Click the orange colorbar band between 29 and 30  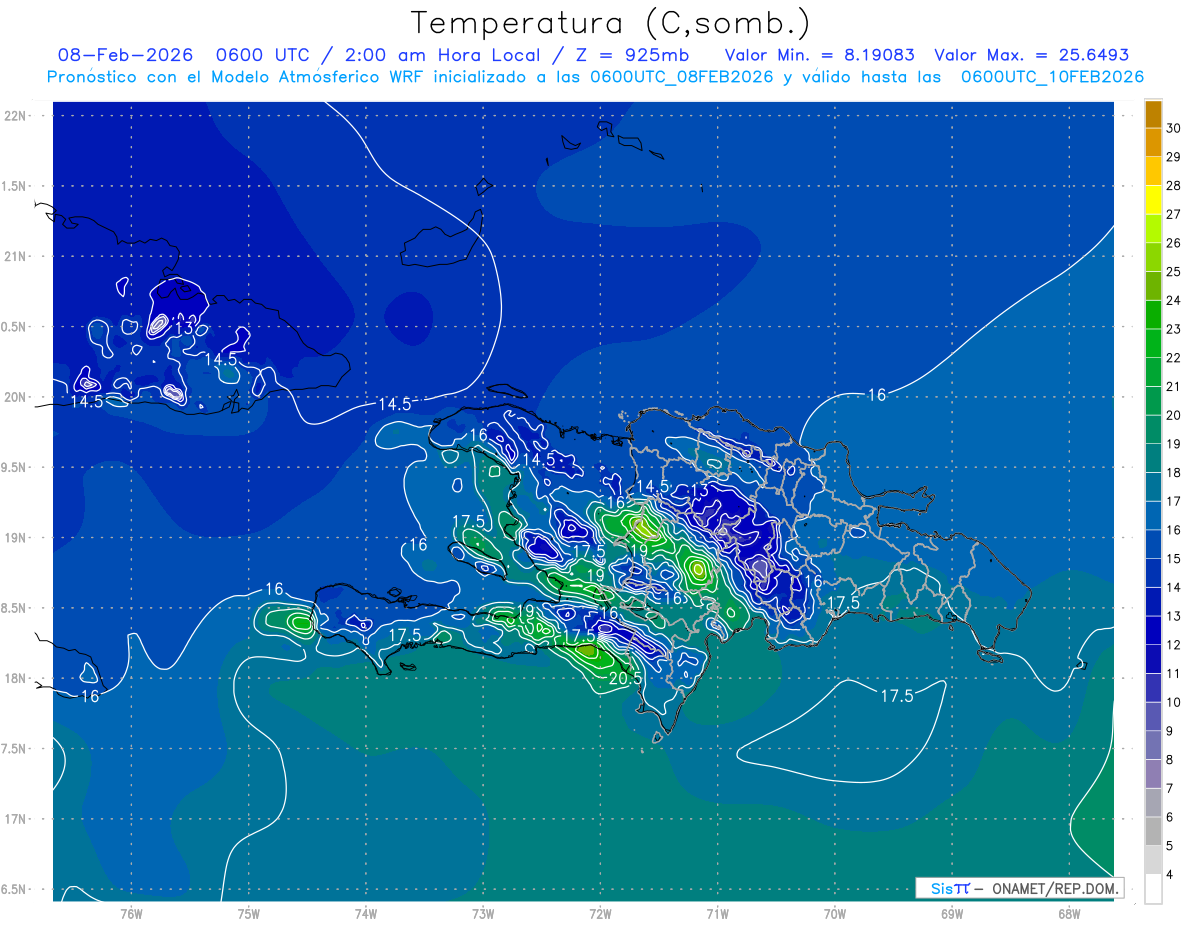point(1153,143)
